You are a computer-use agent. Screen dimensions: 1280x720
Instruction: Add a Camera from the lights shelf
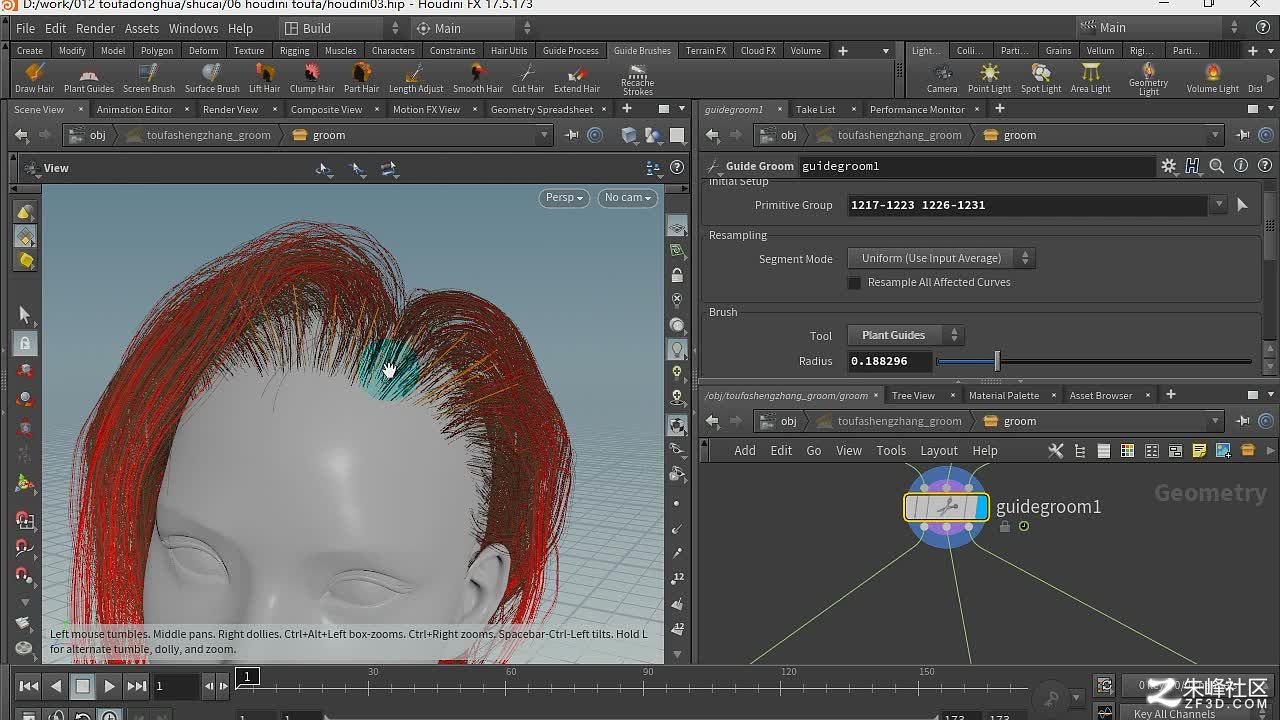(942, 78)
